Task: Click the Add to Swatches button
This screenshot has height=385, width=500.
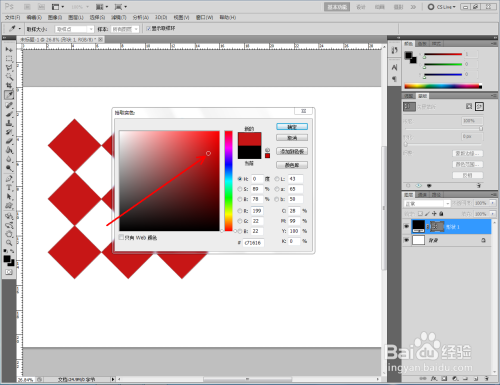Action: pyautogui.click(x=292, y=151)
